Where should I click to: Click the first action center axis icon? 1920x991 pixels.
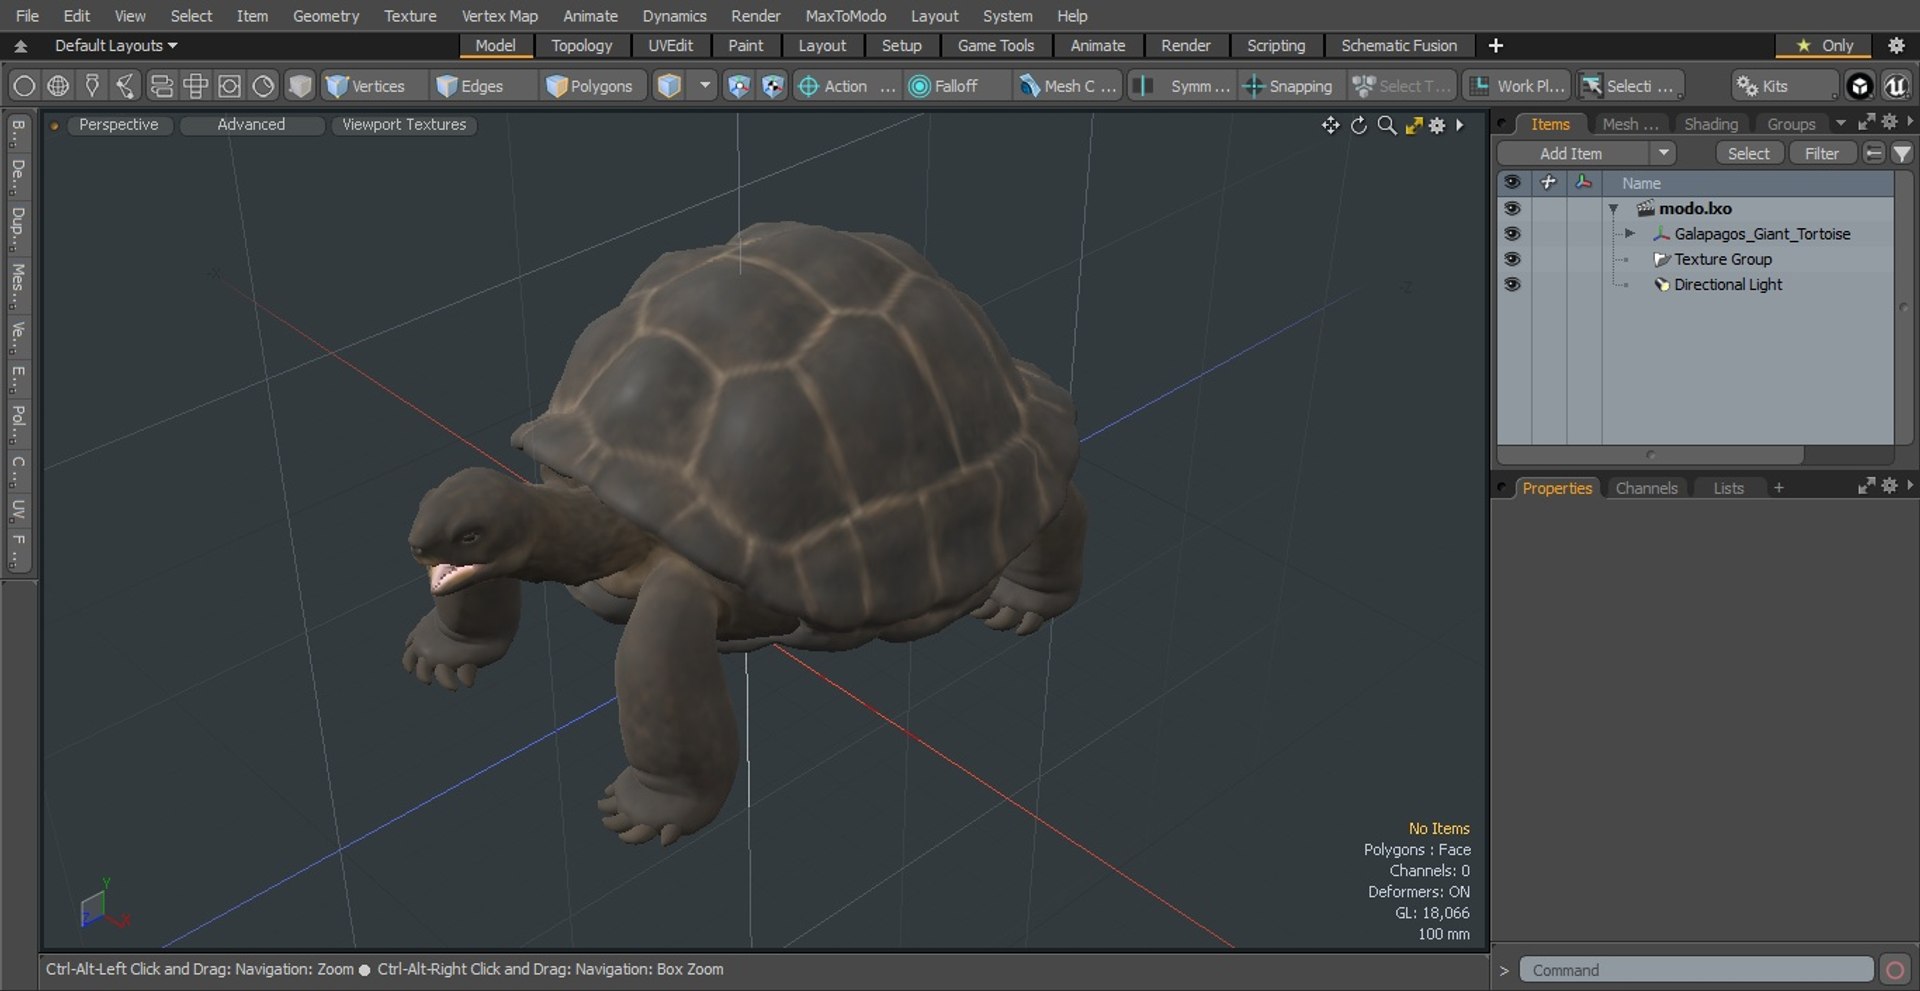click(x=738, y=86)
